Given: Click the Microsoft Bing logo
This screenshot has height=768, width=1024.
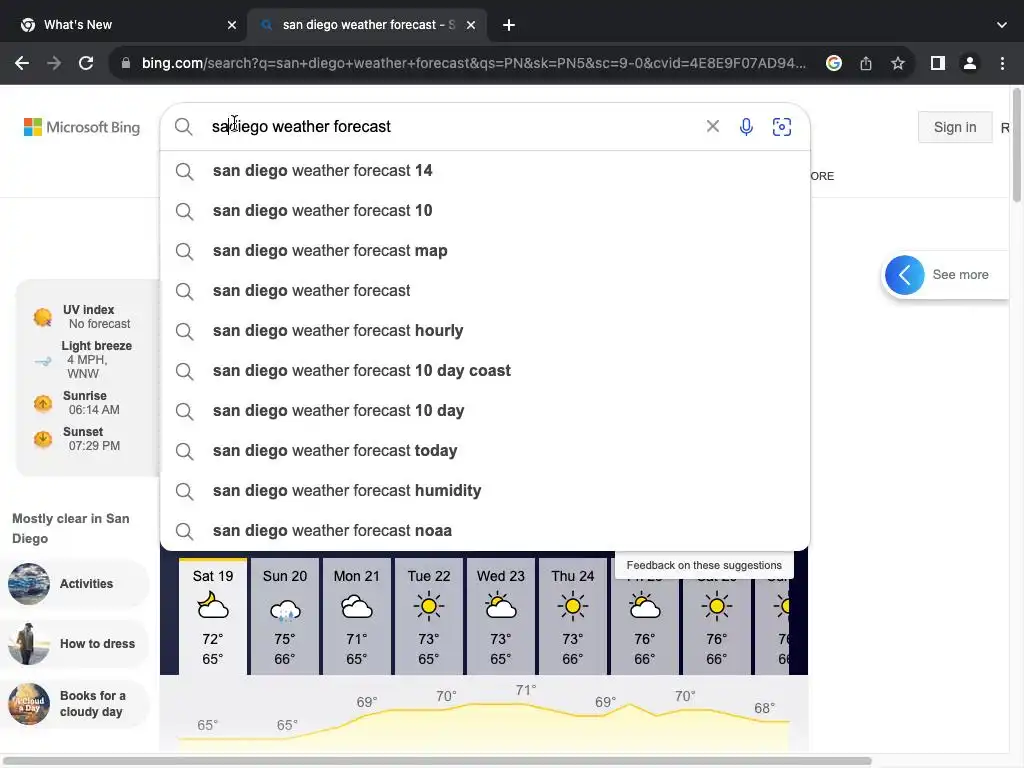Looking at the screenshot, I should pyautogui.click(x=82, y=127).
